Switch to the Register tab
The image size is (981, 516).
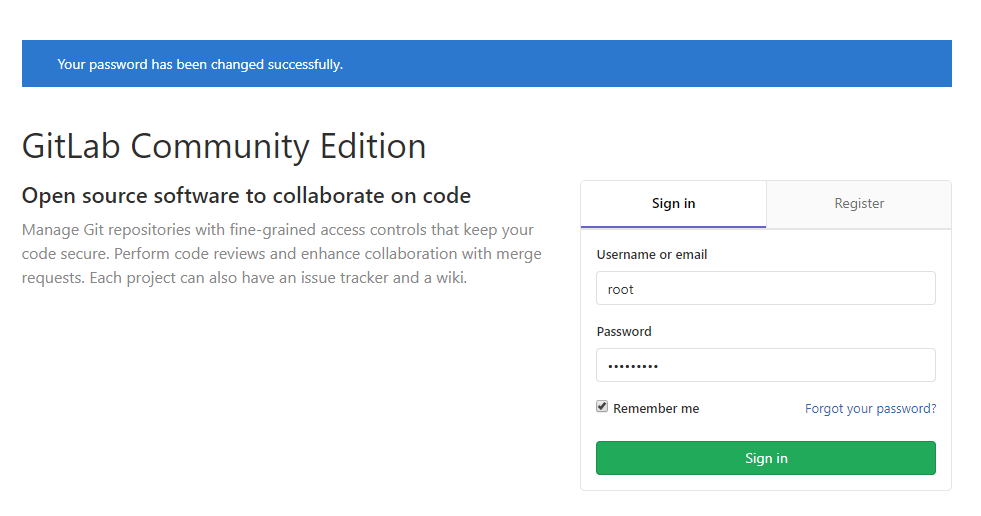click(859, 204)
